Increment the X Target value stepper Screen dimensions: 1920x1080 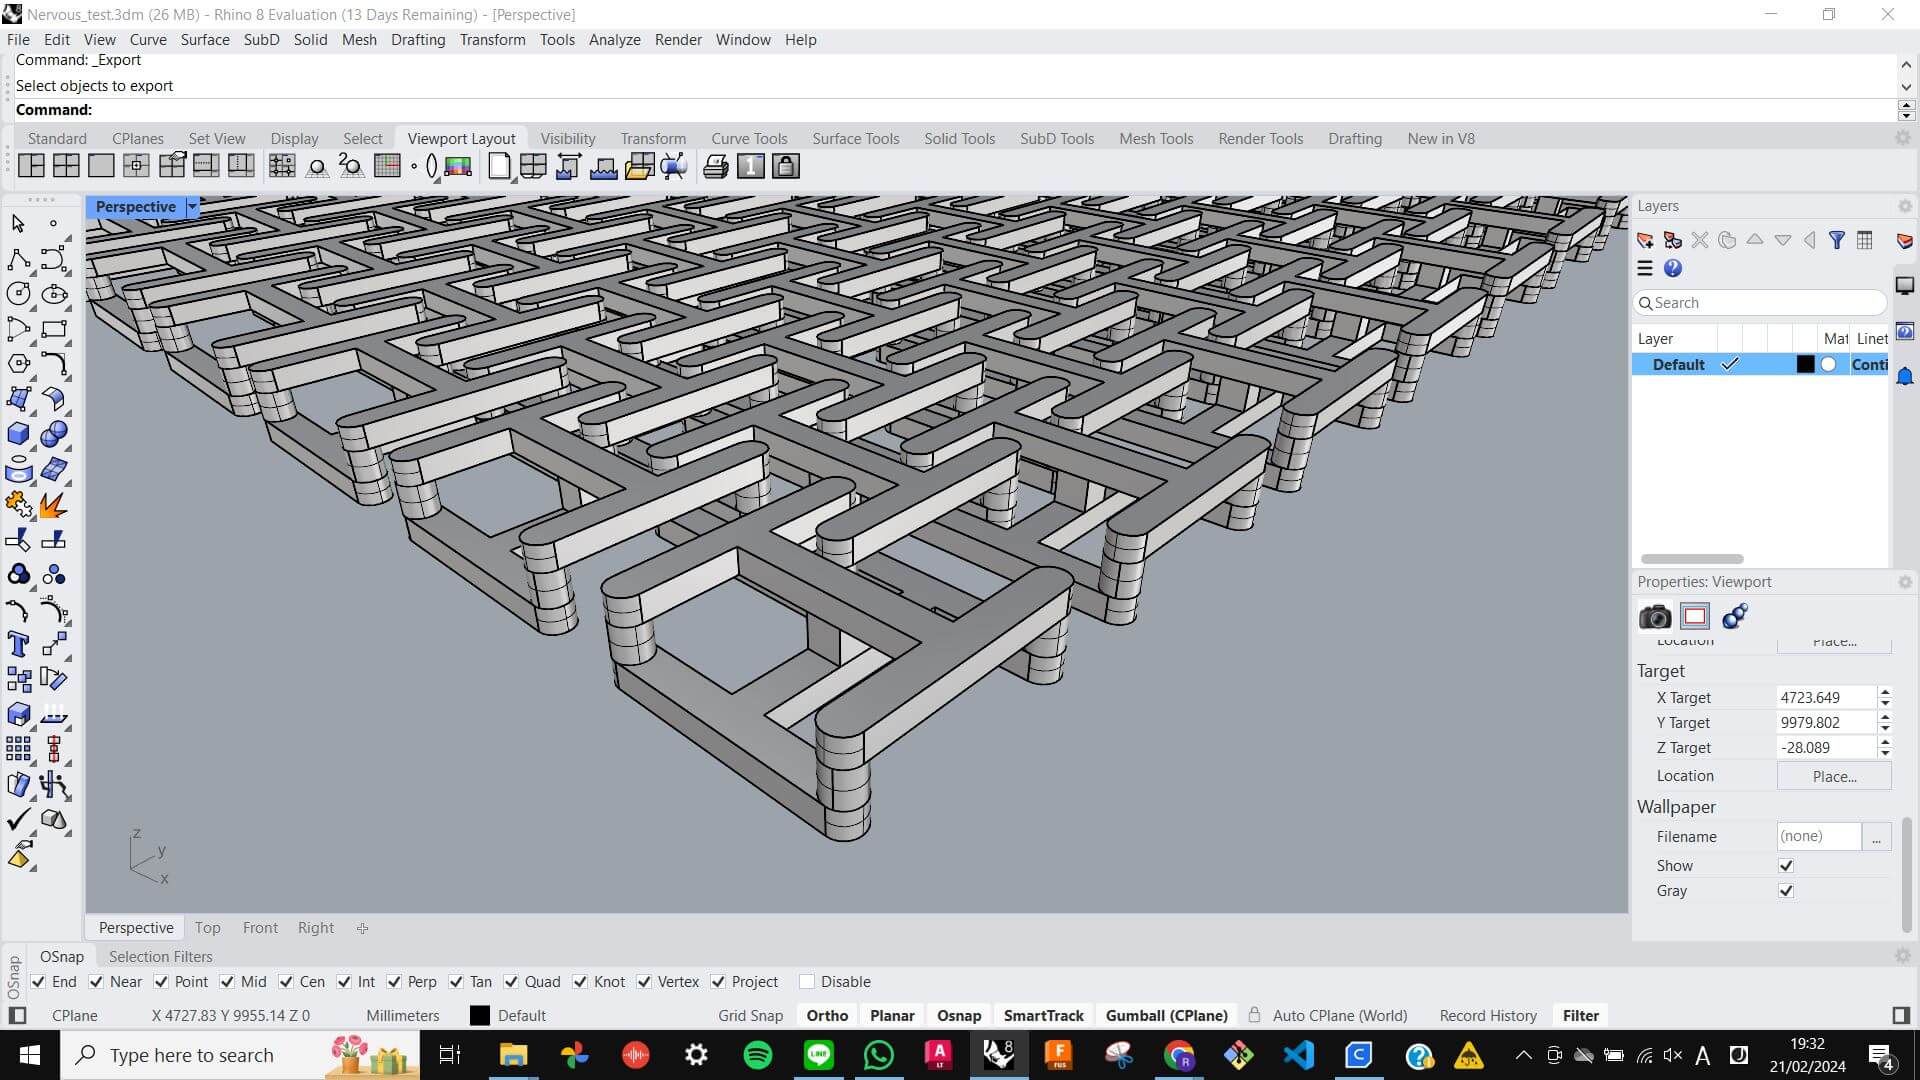point(1885,692)
